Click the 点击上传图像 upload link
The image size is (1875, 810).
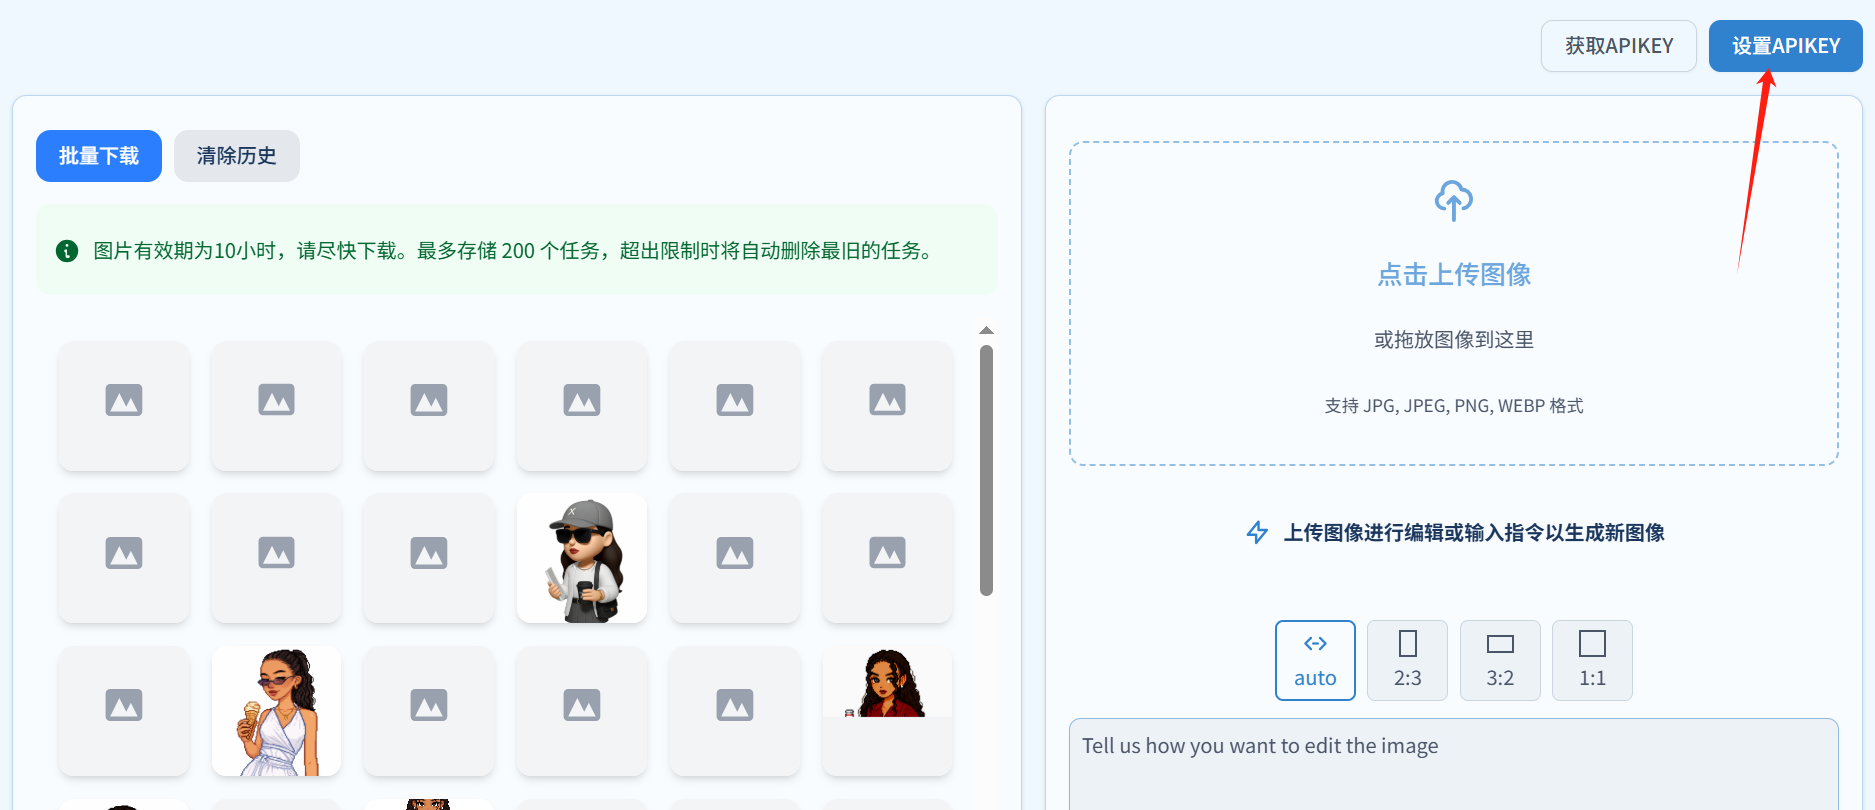click(x=1453, y=275)
